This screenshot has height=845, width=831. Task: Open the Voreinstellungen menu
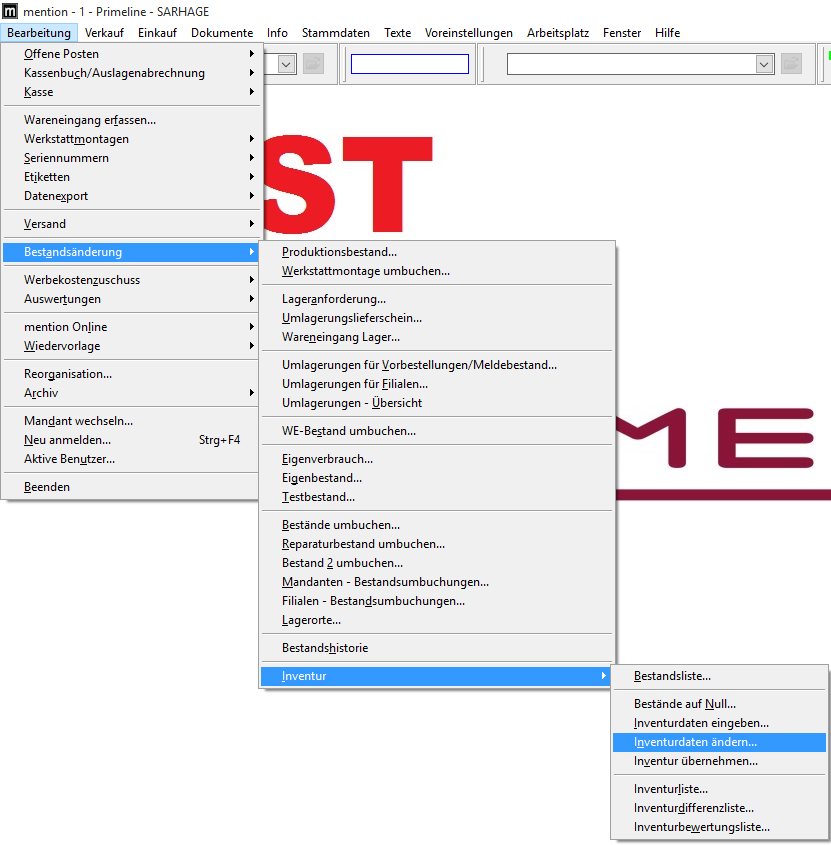pyautogui.click(x=468, y=32)
